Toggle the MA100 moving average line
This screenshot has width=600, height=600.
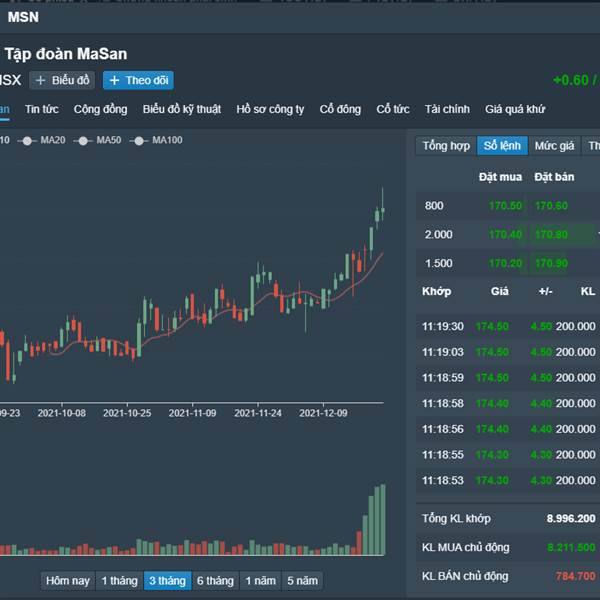(156, 140)
